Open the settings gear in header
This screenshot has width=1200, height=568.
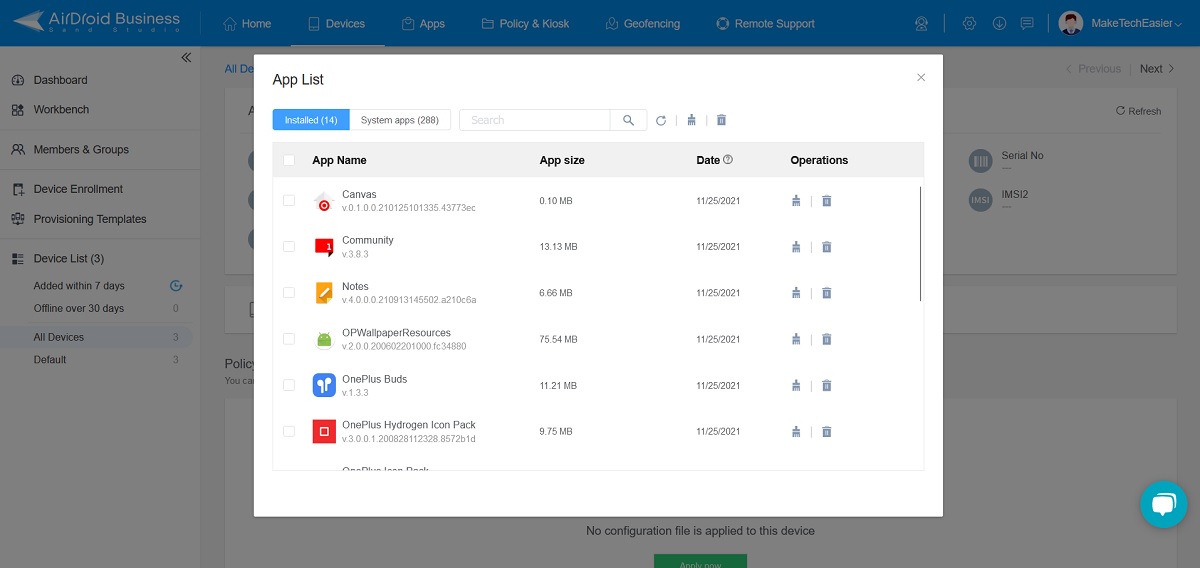[x=969, y=23]
